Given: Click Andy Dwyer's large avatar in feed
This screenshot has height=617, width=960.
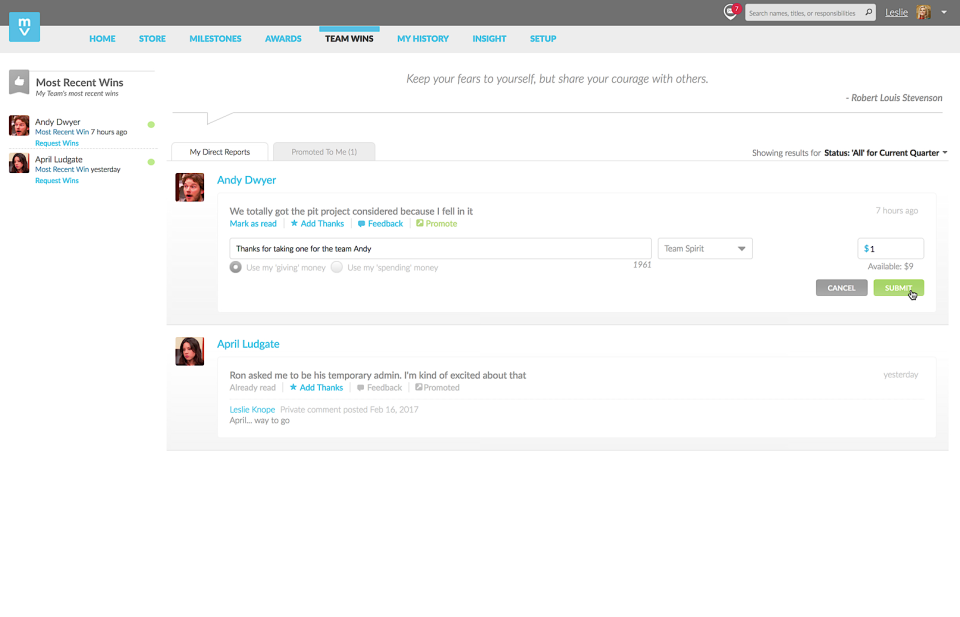Looking at the screenshot, I should tap(190, 187).
